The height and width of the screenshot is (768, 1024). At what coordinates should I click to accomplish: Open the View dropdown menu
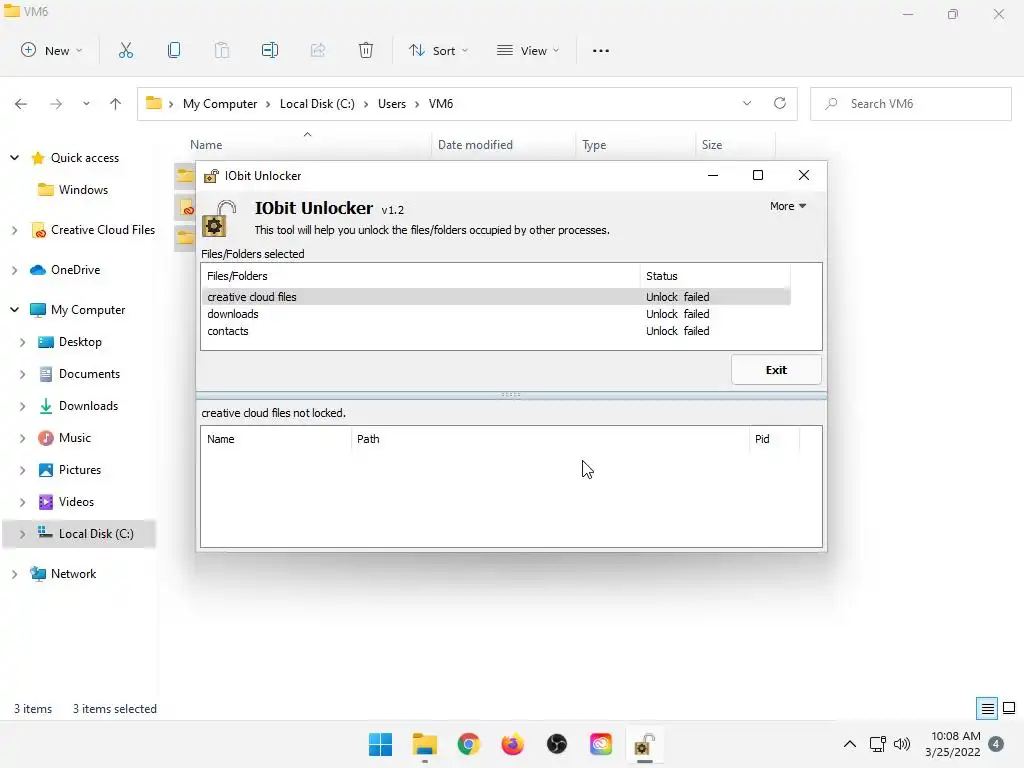coord(528,50)
